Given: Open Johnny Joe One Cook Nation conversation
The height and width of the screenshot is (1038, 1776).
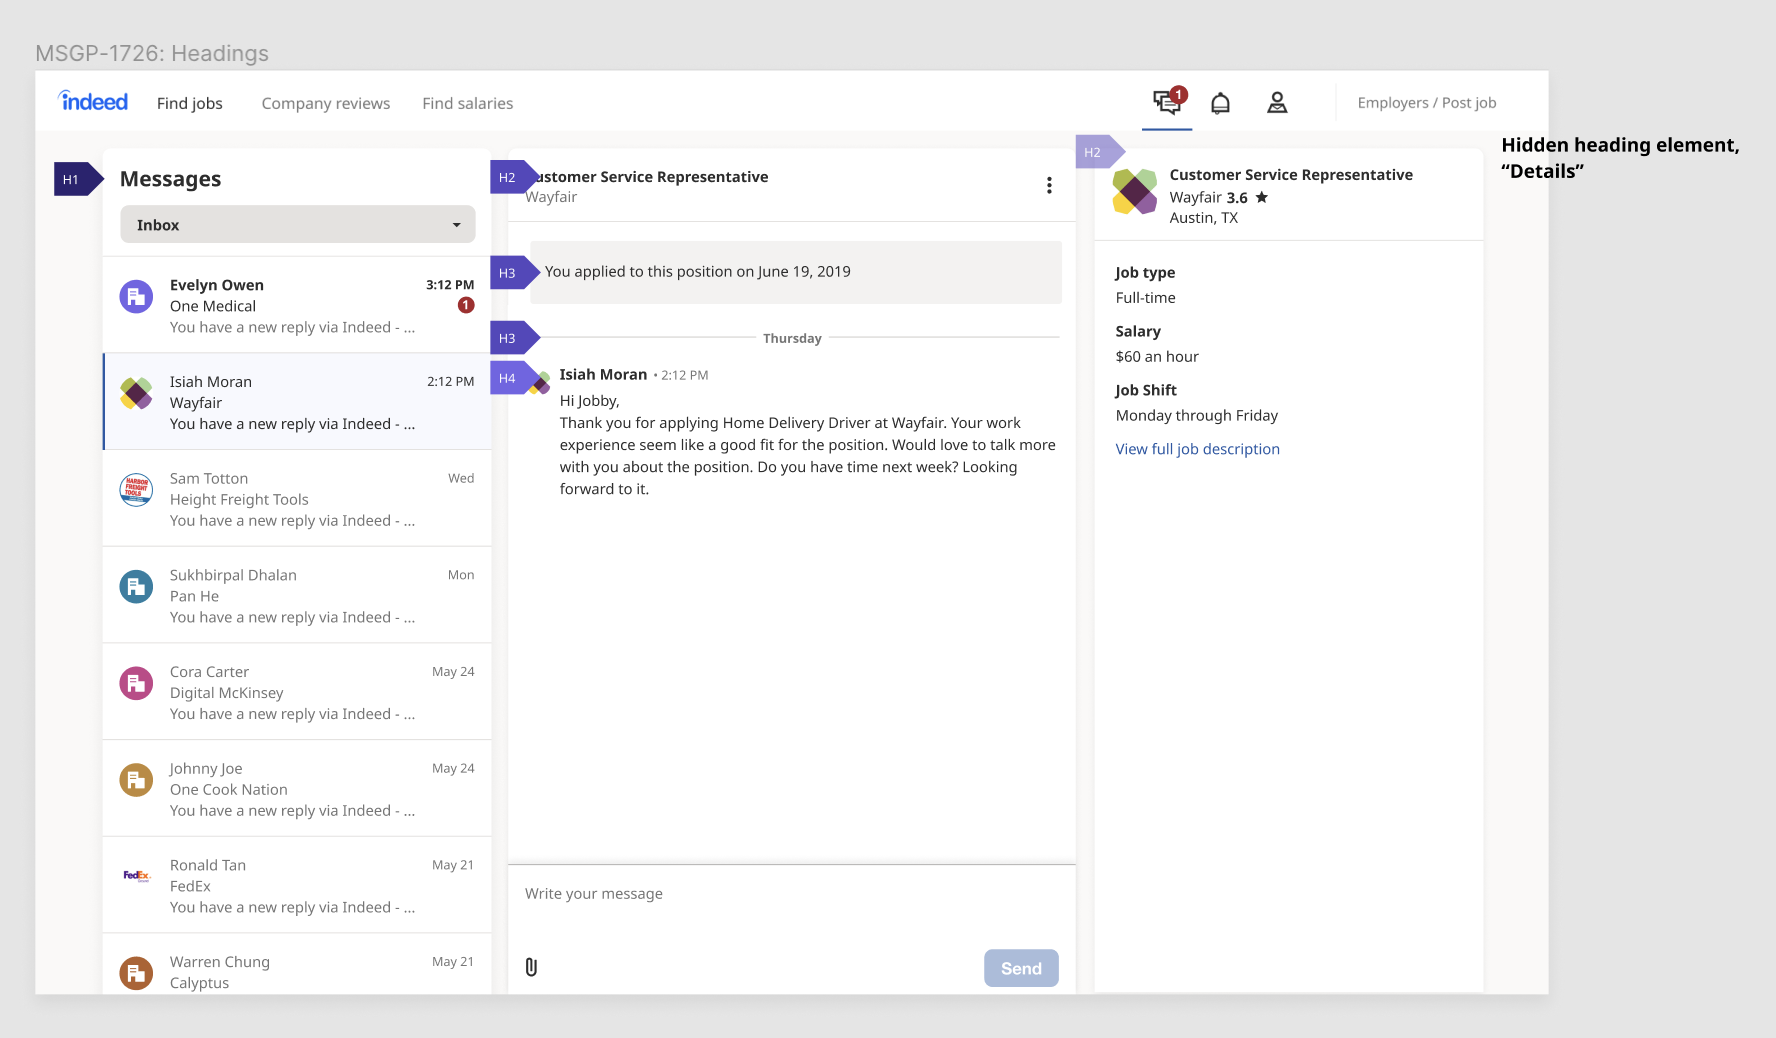Looking at the screenshot, I should click(x=297, y=788).
